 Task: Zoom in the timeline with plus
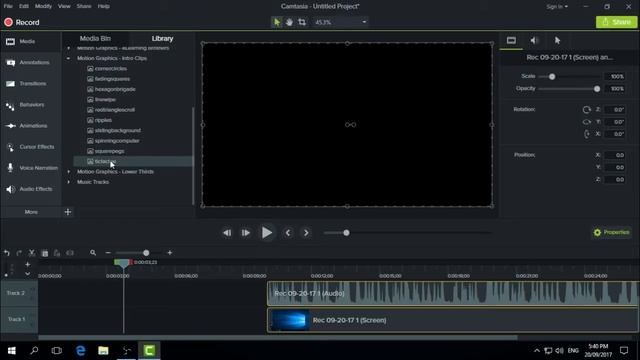(170, 253)
